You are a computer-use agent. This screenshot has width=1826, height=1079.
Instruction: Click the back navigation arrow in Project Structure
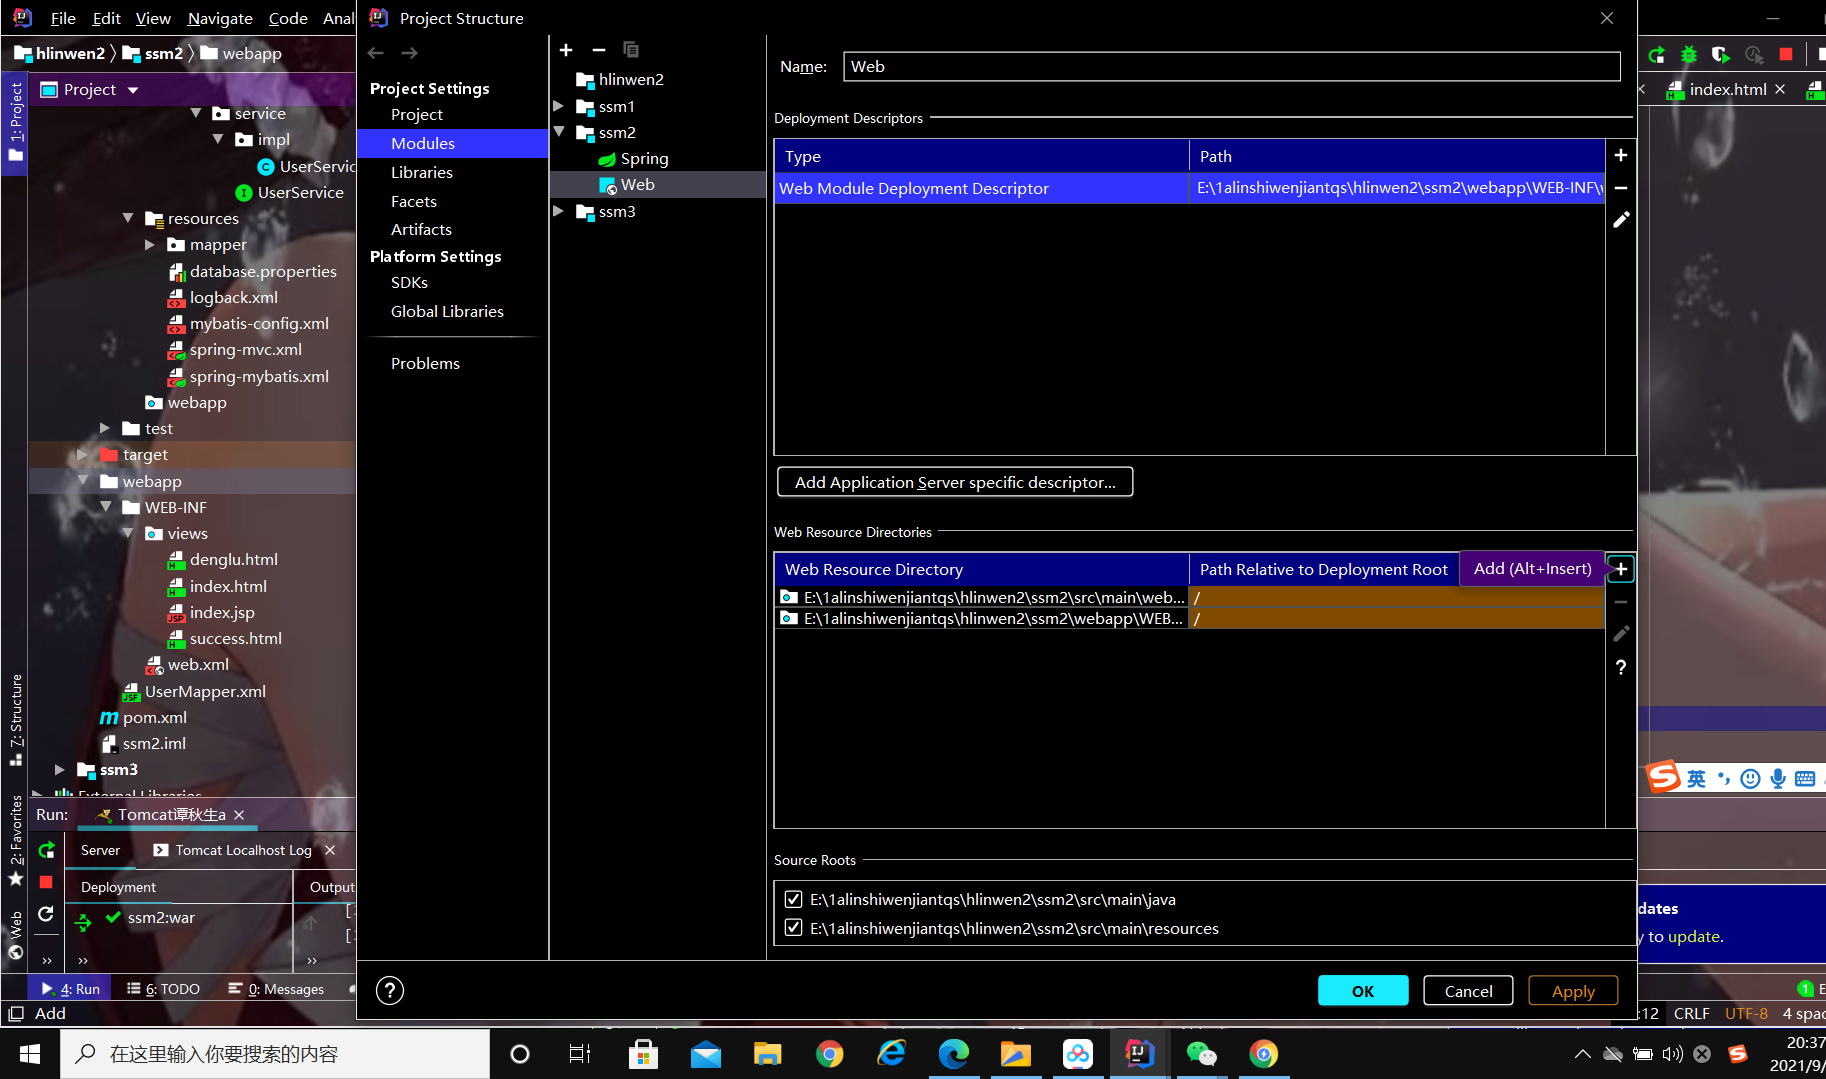tap(376, 52)
